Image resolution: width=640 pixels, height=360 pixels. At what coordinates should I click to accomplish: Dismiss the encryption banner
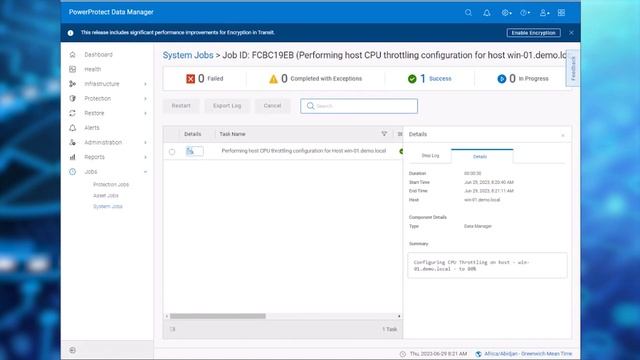click(x=571, y=33)
